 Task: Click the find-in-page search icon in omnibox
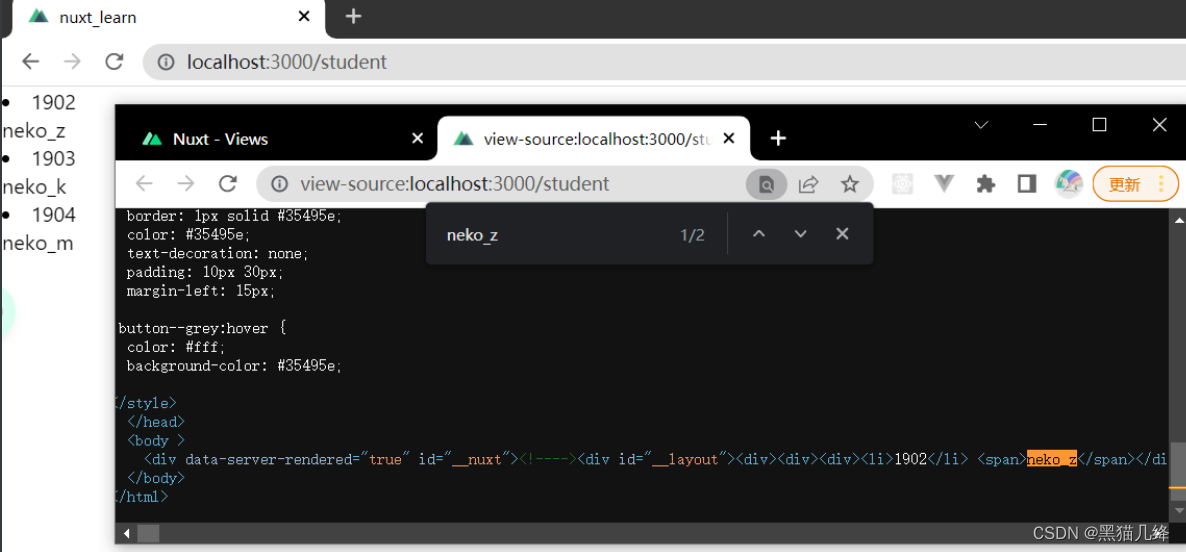coord(766,185)
